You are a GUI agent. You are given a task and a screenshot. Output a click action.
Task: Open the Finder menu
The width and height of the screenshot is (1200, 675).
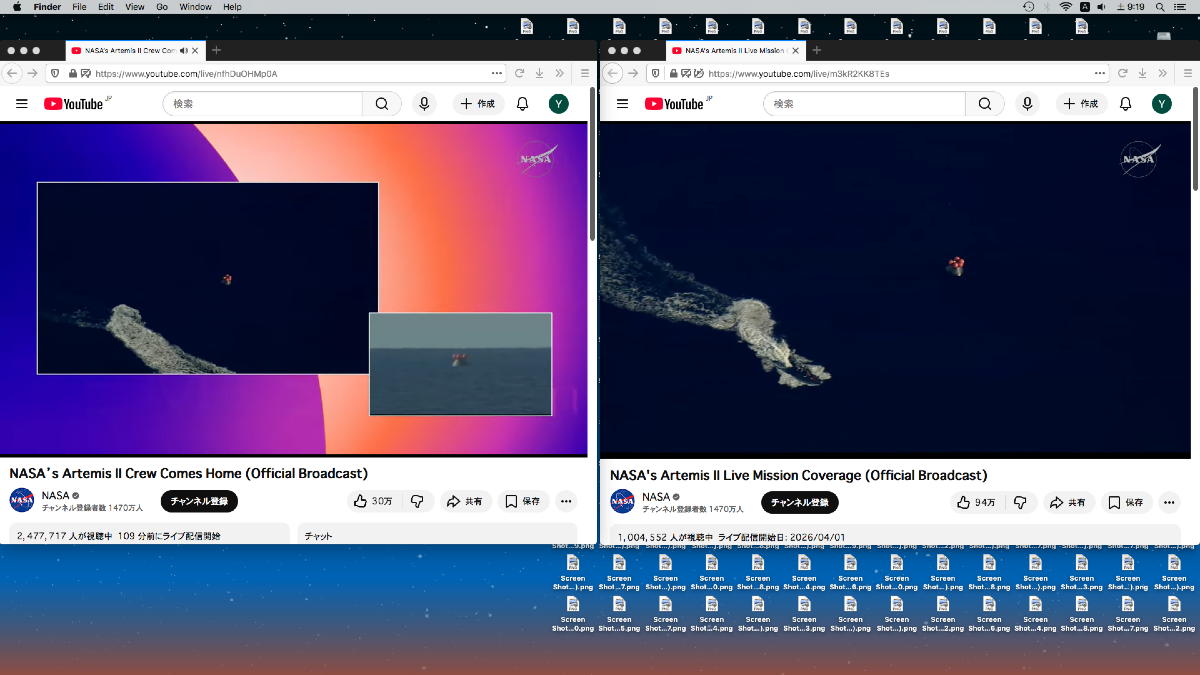pos(47,7)
